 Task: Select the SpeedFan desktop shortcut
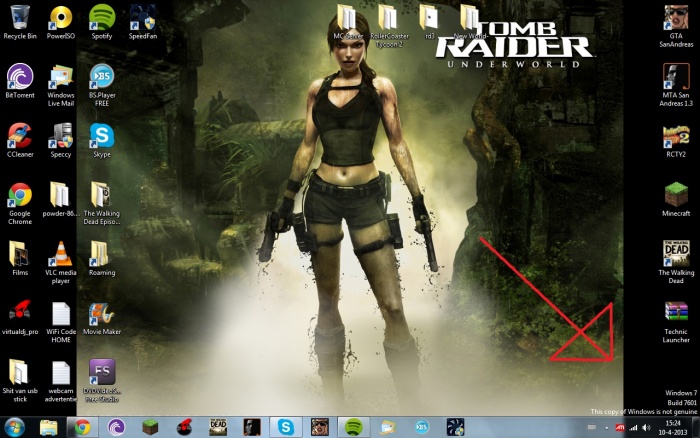pos(143,22)
